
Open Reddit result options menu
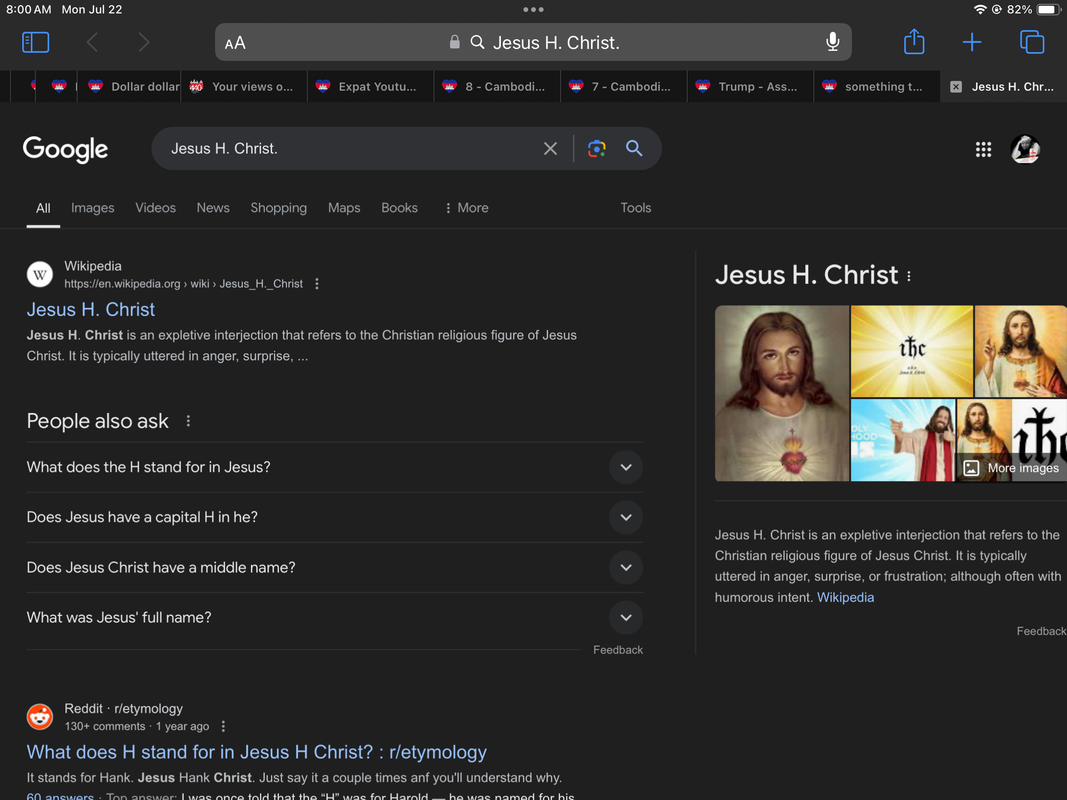pyautogui.click(x=223, y=727)
